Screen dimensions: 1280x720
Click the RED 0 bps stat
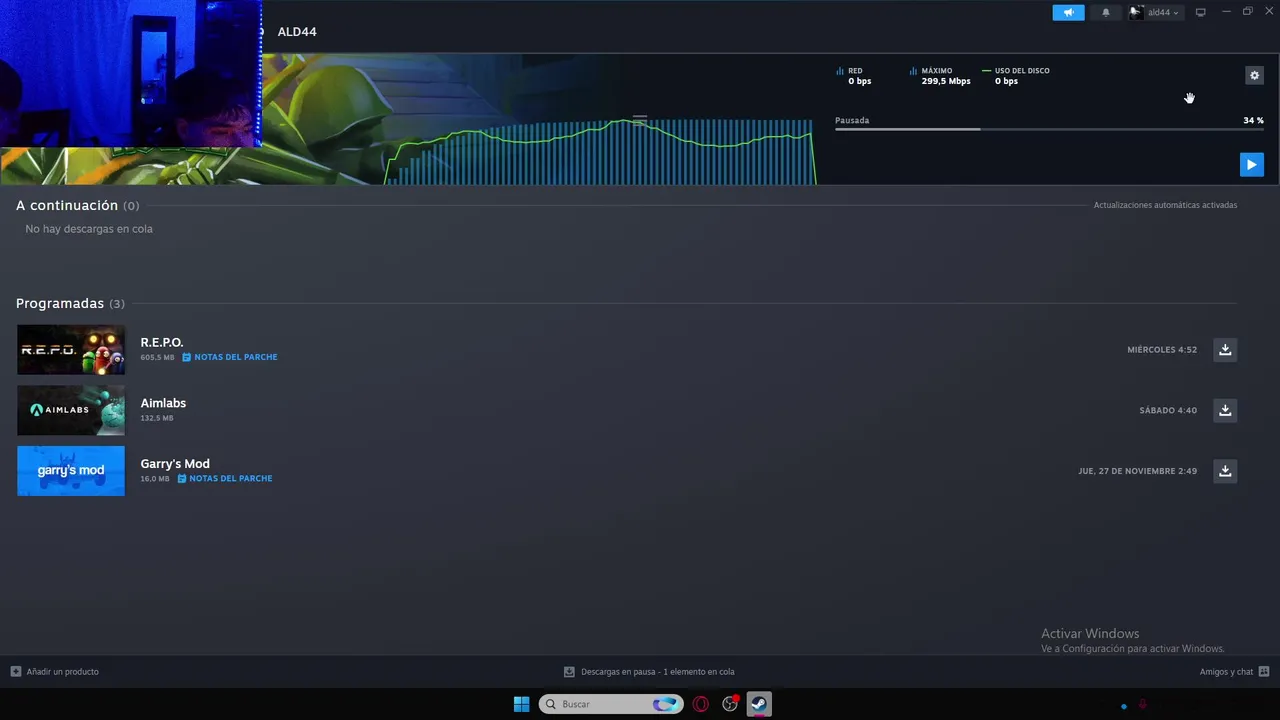pyautogui.click(x=854, y=76)
